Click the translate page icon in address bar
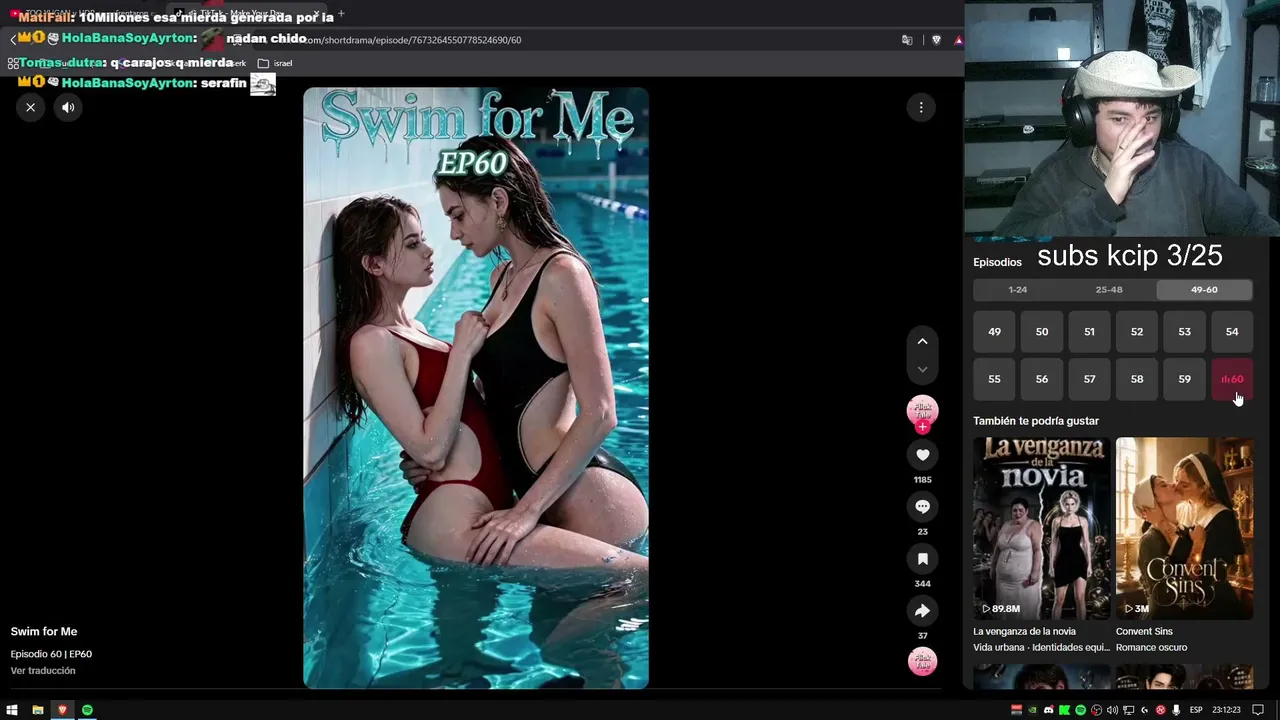Image resolution: width=1280 pixels, height=720 pixels. [907, 40]
